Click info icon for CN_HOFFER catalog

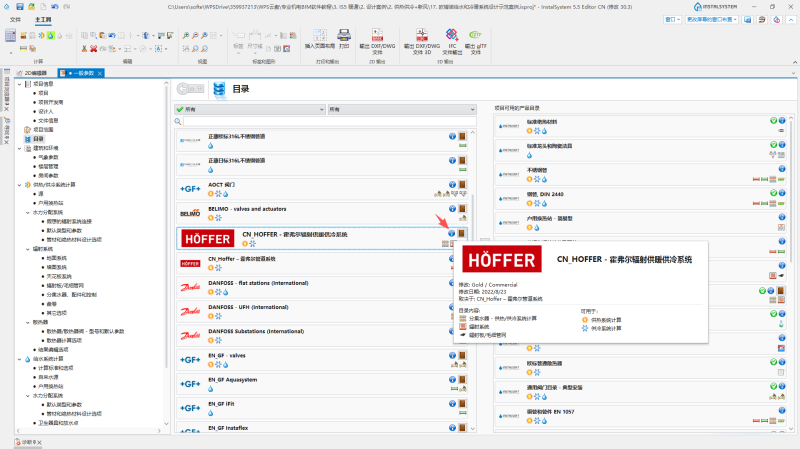coord(452,233)
